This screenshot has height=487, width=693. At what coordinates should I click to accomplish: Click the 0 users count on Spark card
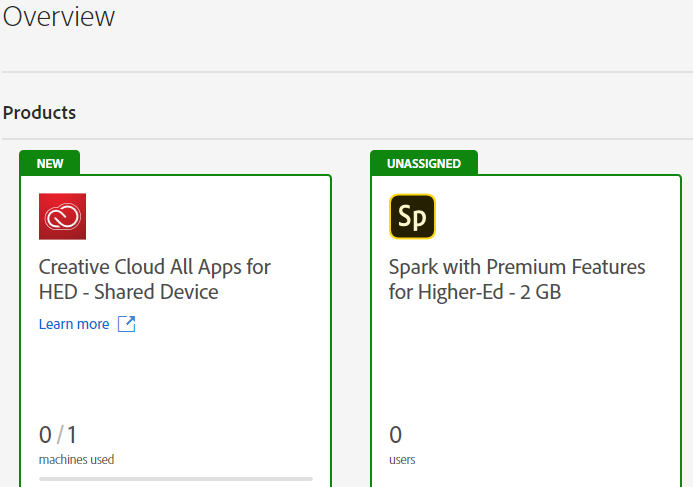(x=396, y=435)
